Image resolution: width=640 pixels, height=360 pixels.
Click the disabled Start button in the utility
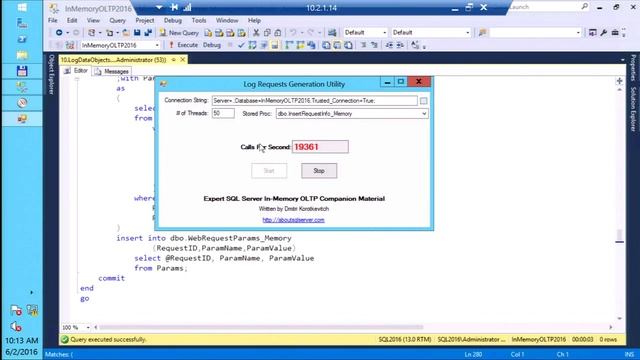coord(269,171)
